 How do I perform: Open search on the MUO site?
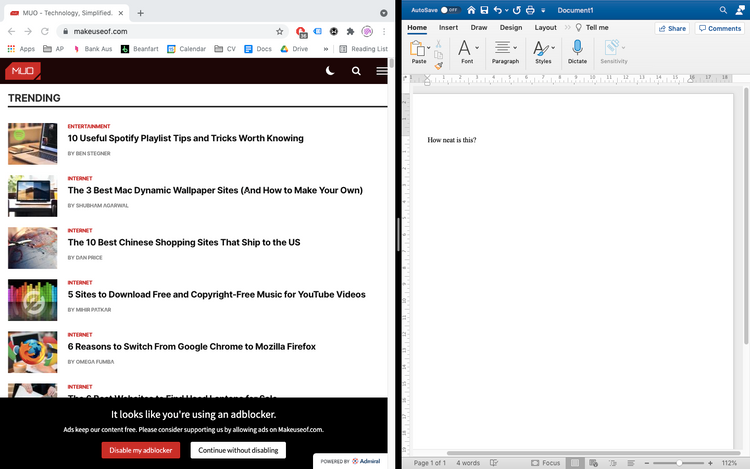coord(356,71)
